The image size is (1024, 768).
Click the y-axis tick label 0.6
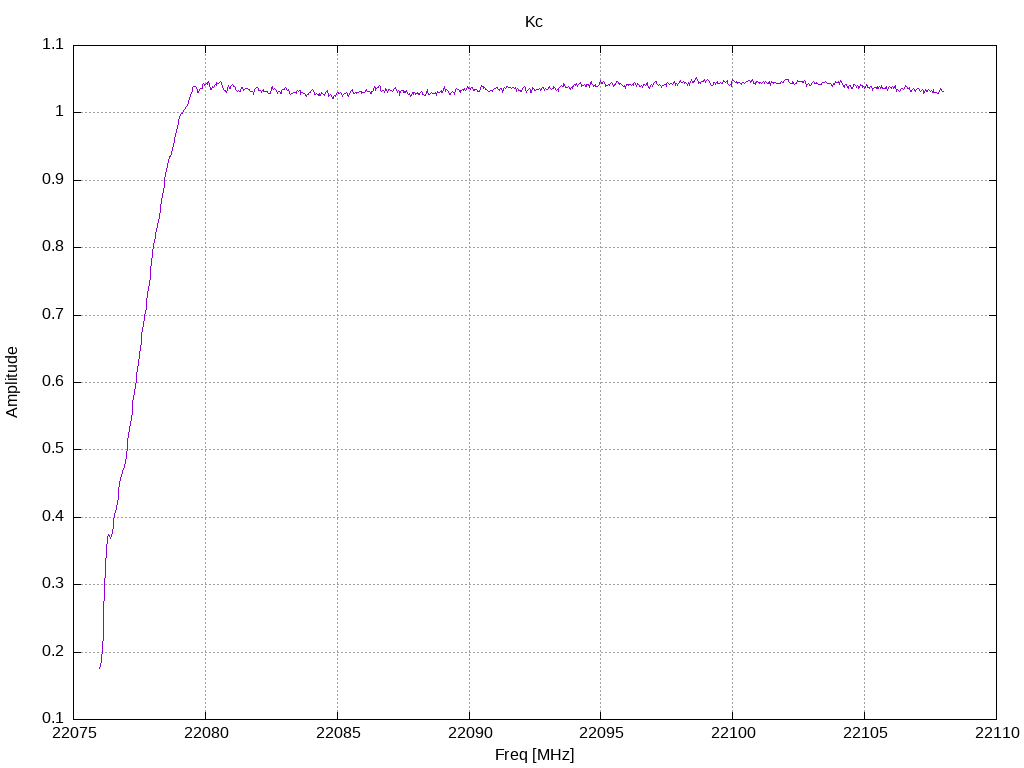click(53, 381)
